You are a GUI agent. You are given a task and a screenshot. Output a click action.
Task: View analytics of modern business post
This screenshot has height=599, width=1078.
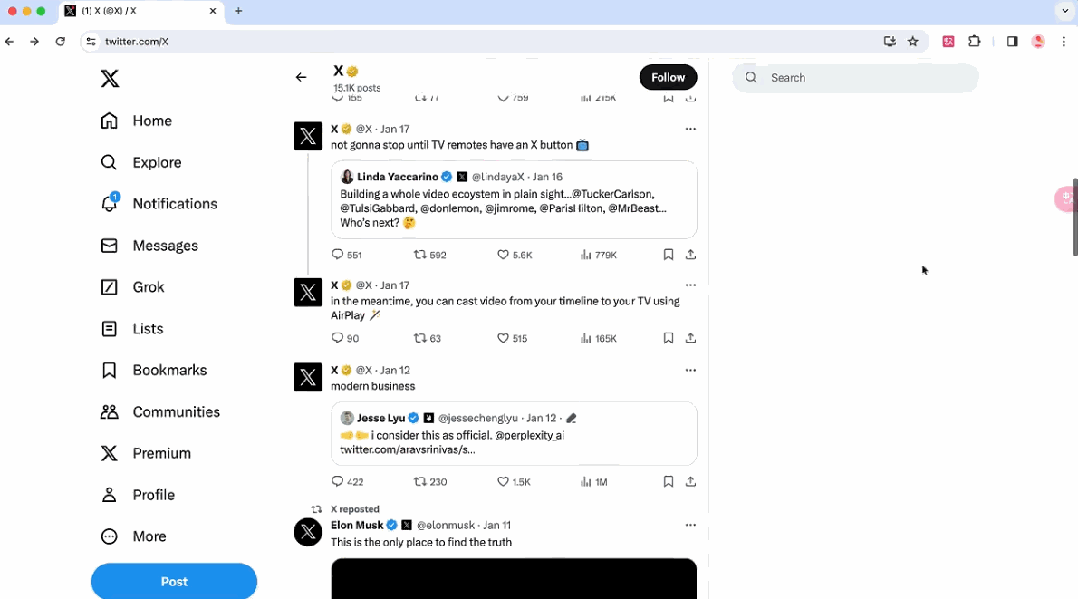595,482
